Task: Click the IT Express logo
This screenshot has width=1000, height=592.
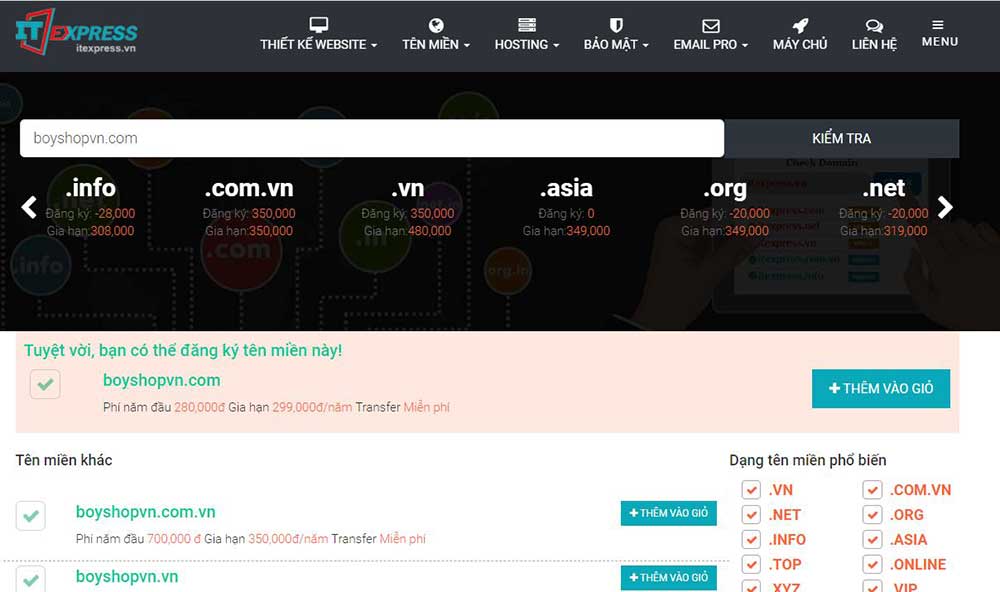Action: click(x=76, y=33)
